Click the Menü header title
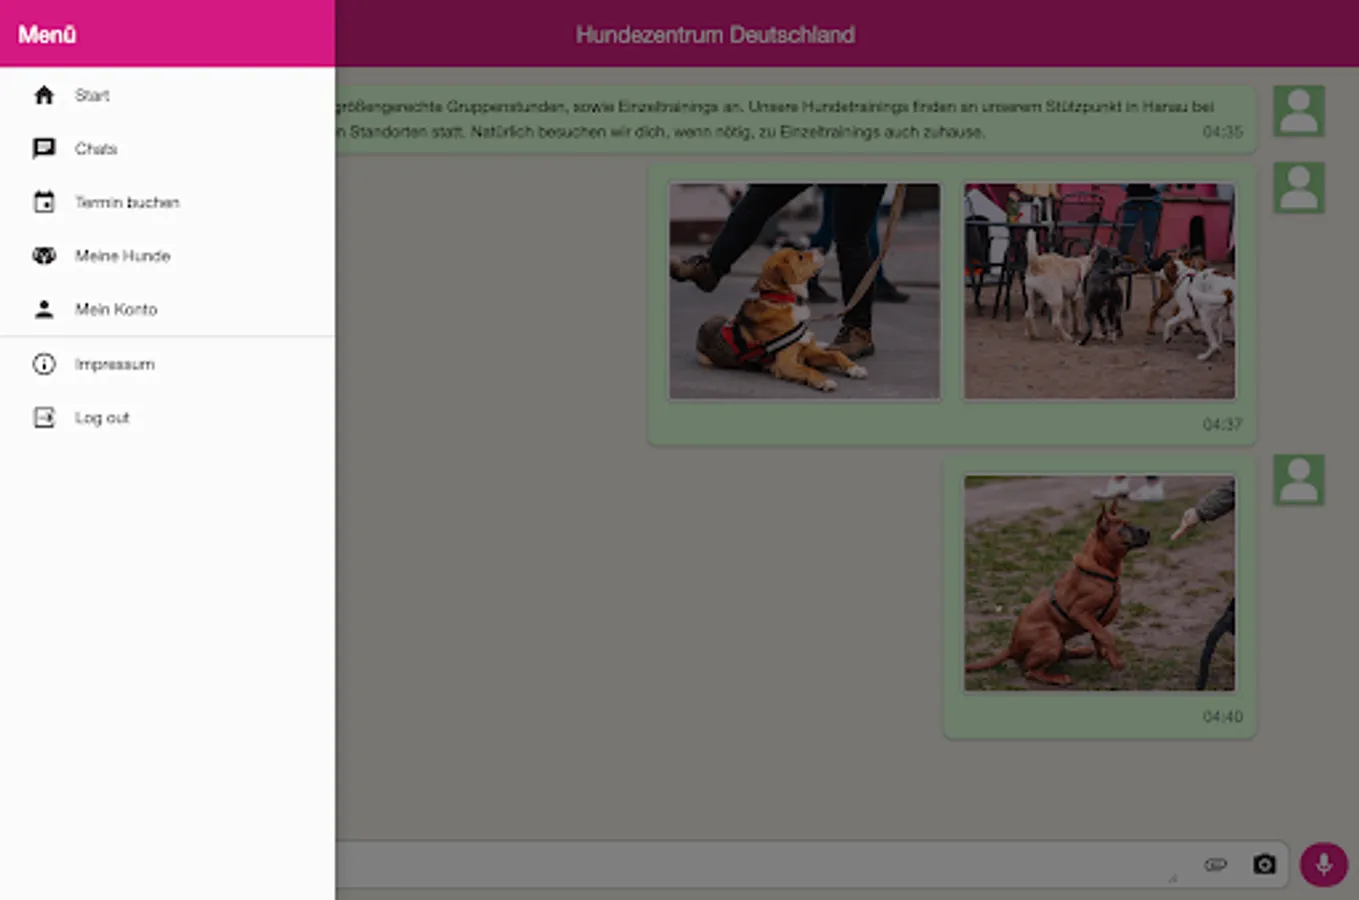Screen dimensions: 1359x900 tap(47, 35)
